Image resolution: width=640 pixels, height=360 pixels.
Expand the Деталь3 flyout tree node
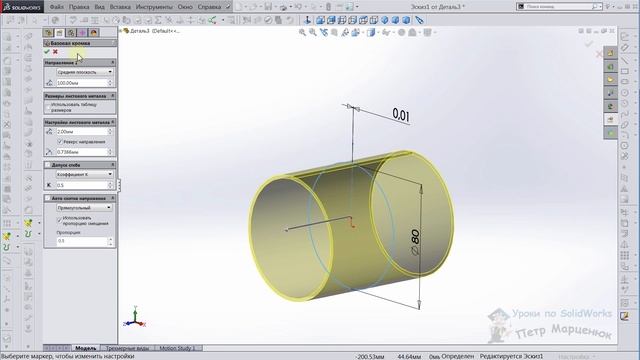(120, 31)
